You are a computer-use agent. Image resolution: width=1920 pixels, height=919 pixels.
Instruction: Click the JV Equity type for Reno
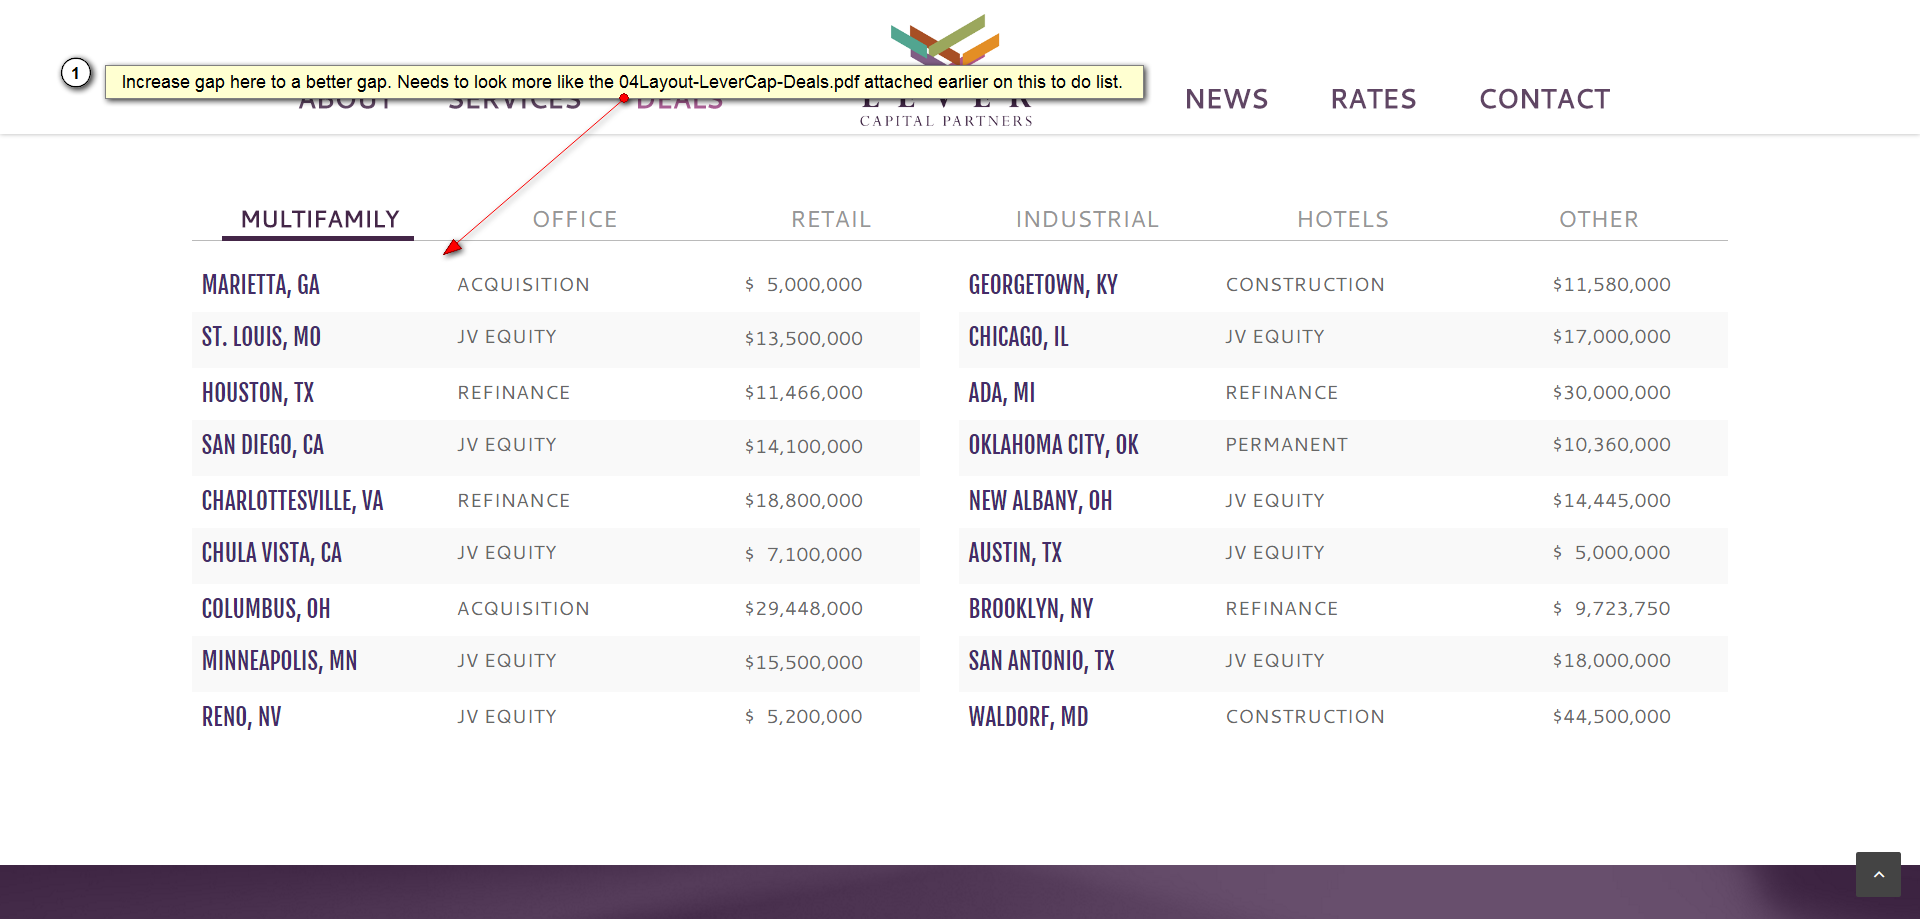point(507,717)
